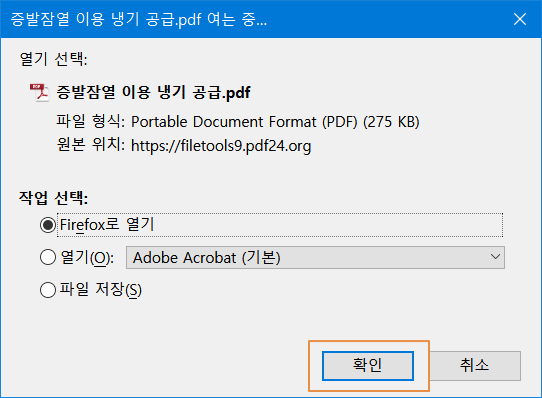
Task: Click the source URL https://filetools9.pdf24.org
Action: pyautogui.click(x=221, y=146)
